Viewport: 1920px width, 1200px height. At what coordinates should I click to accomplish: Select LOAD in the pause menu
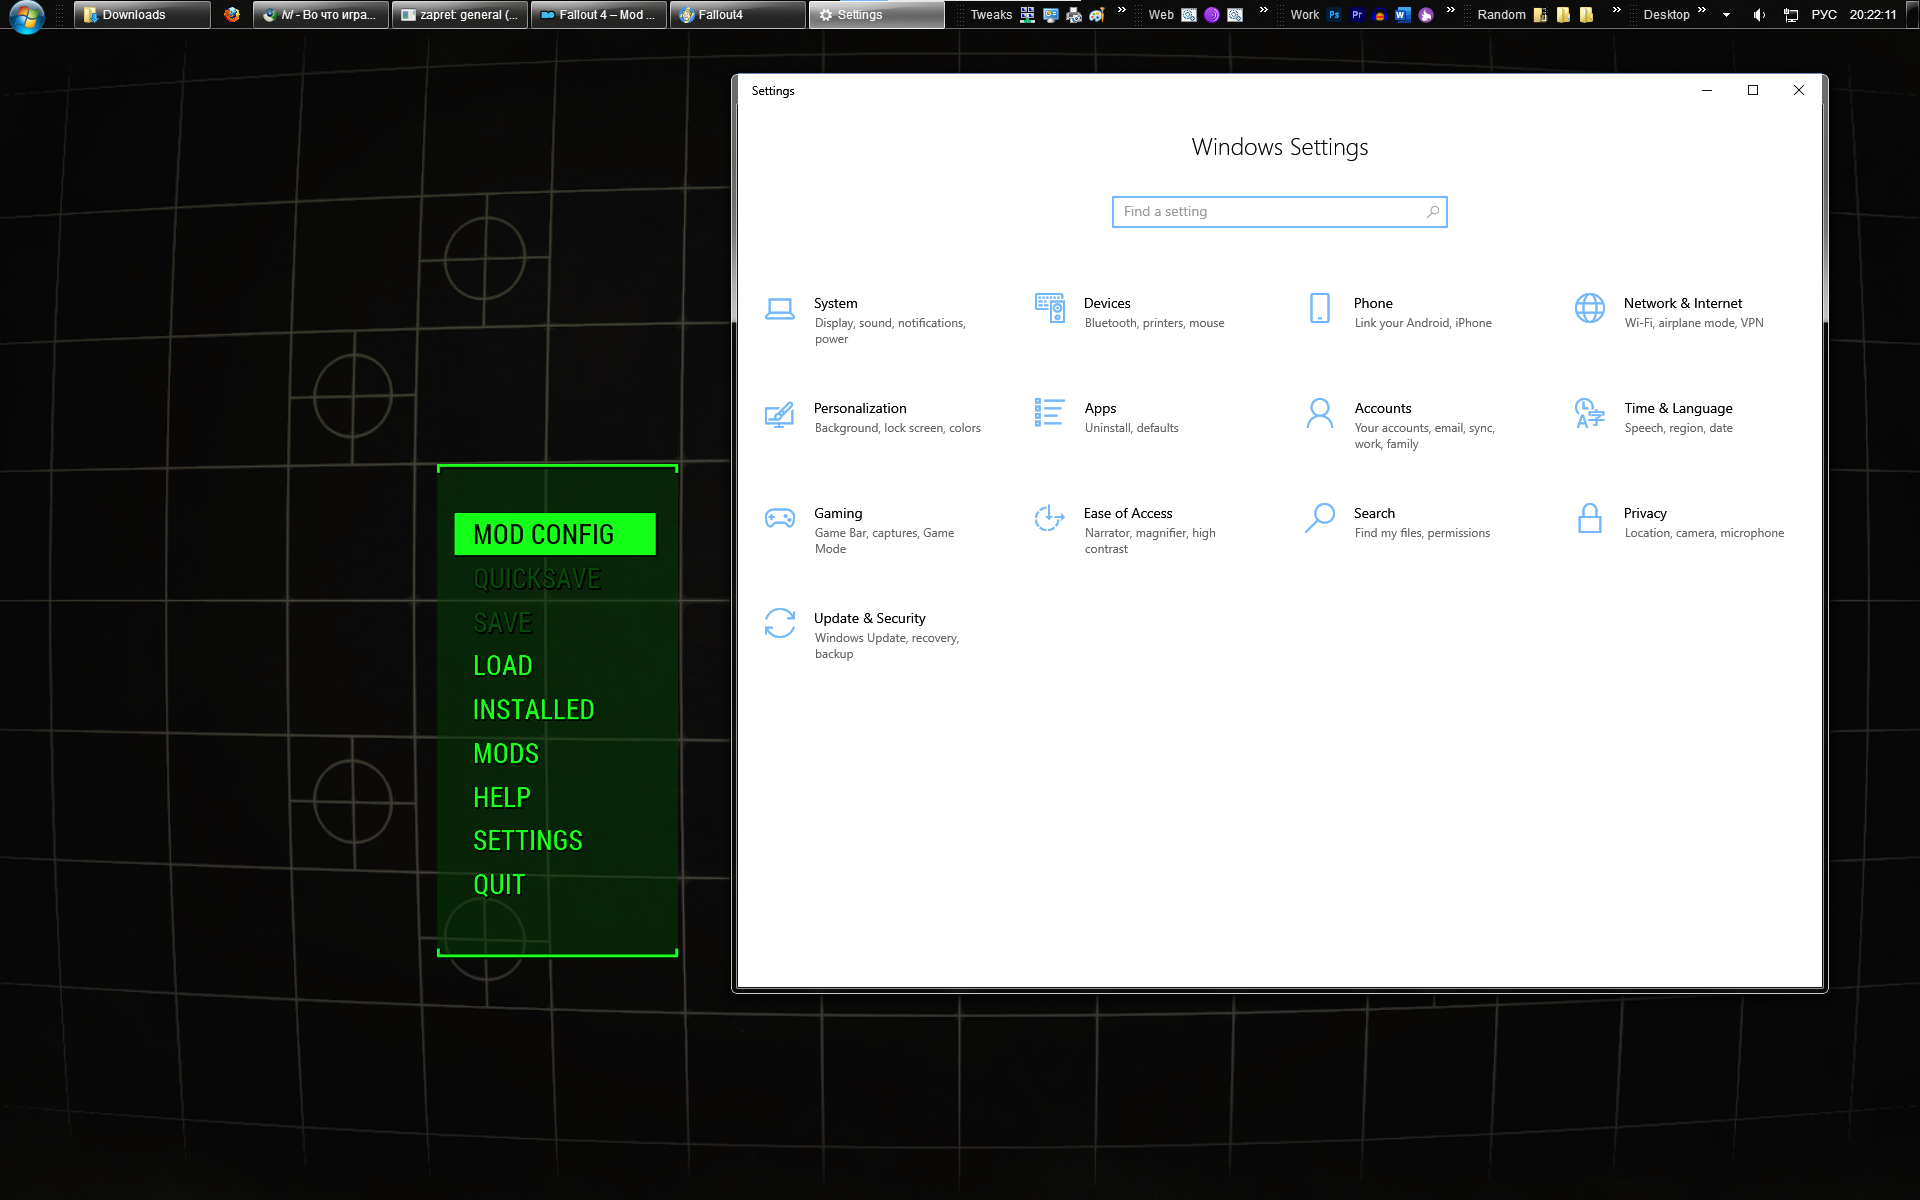pos(502,666)
